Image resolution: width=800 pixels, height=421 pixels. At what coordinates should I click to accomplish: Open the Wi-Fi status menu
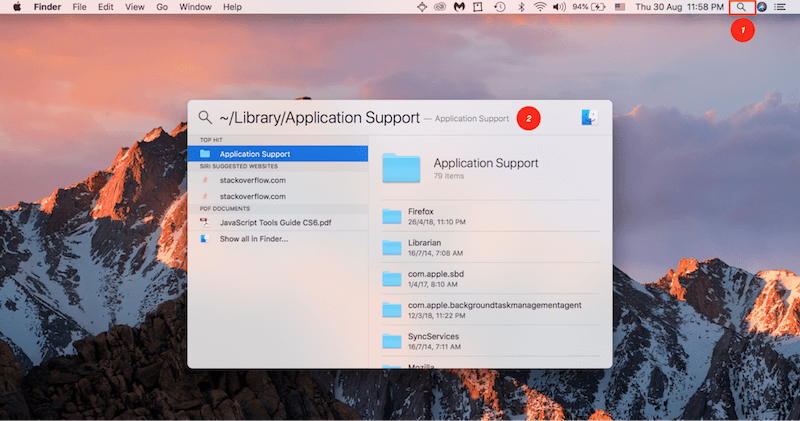(x=540, y=7)
